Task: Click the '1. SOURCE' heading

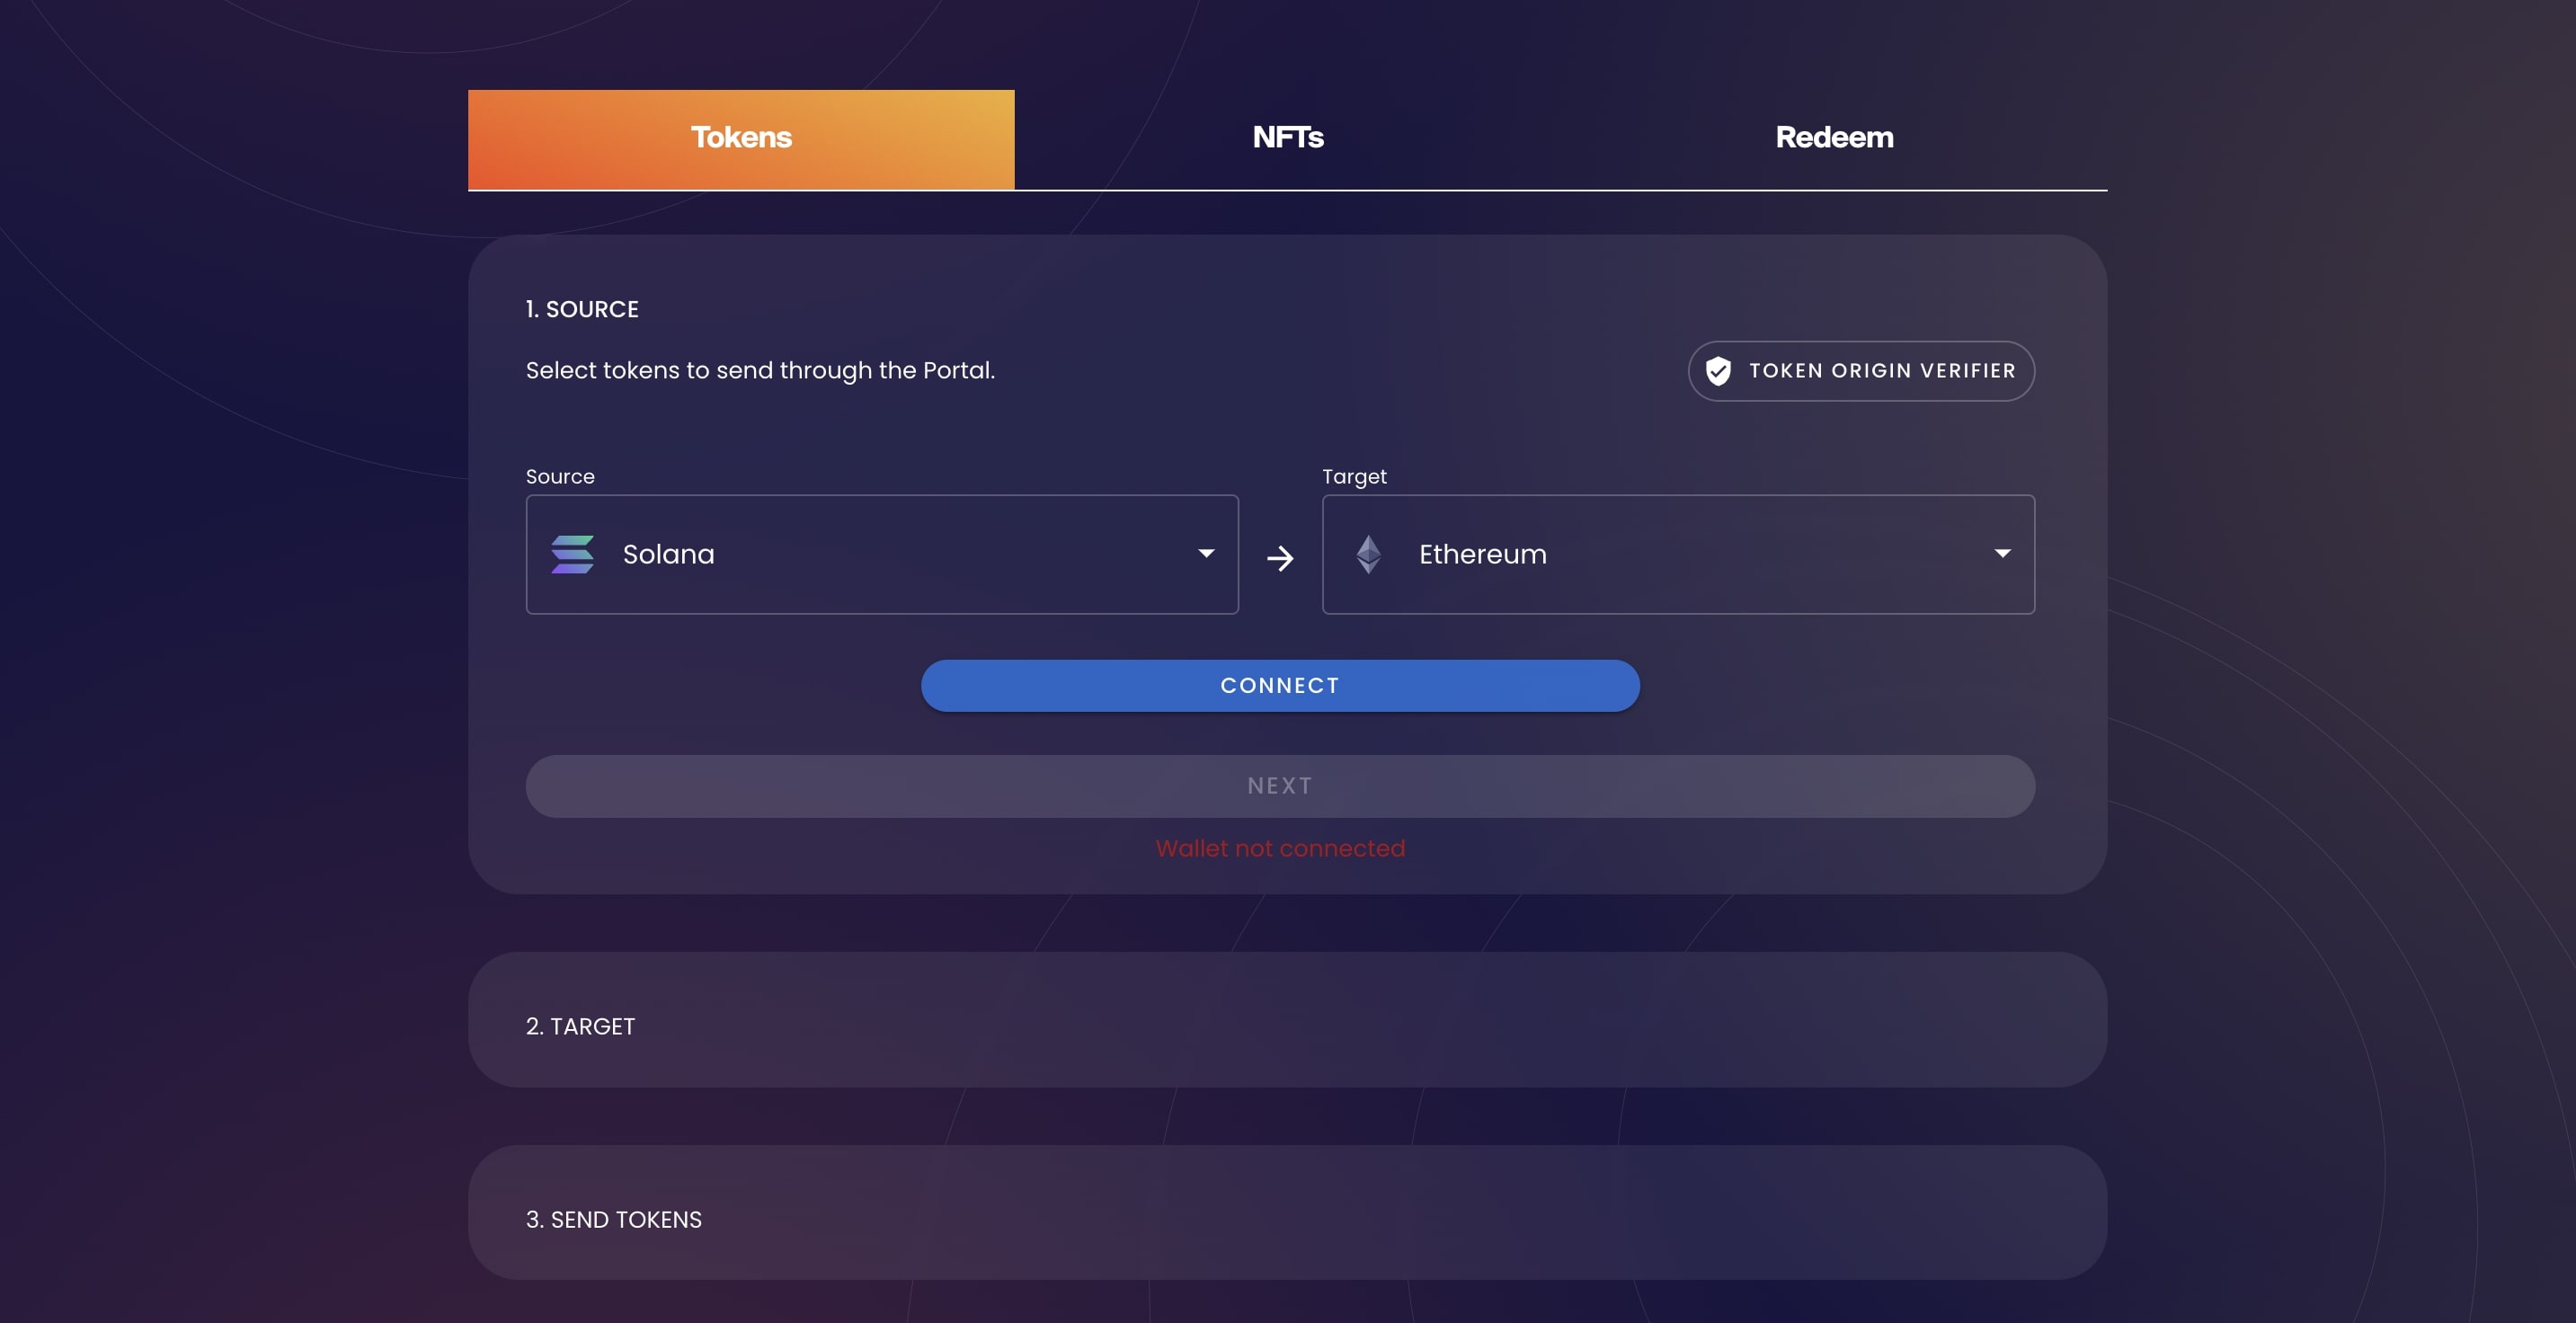Action: 582,309
